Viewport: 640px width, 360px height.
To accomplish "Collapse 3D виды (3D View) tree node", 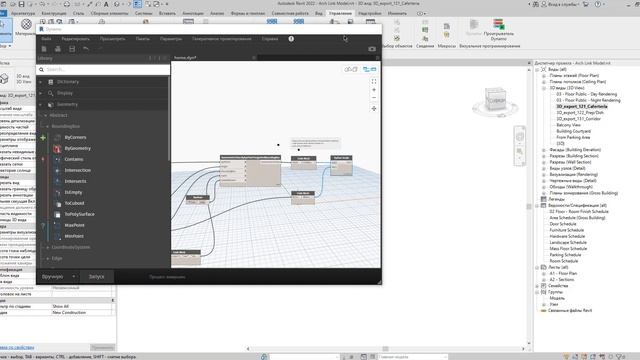I will tap(544, 88).
